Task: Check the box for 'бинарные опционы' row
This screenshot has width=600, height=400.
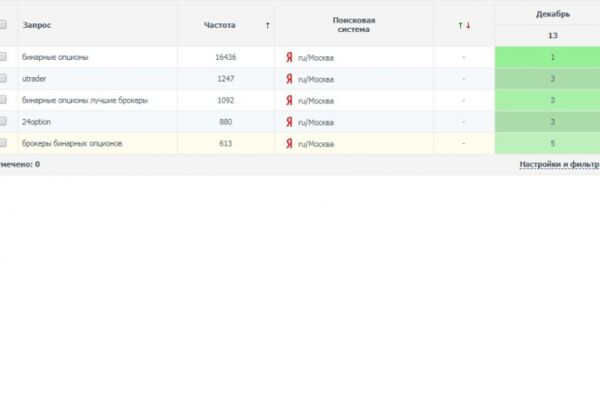Action: 3,57
